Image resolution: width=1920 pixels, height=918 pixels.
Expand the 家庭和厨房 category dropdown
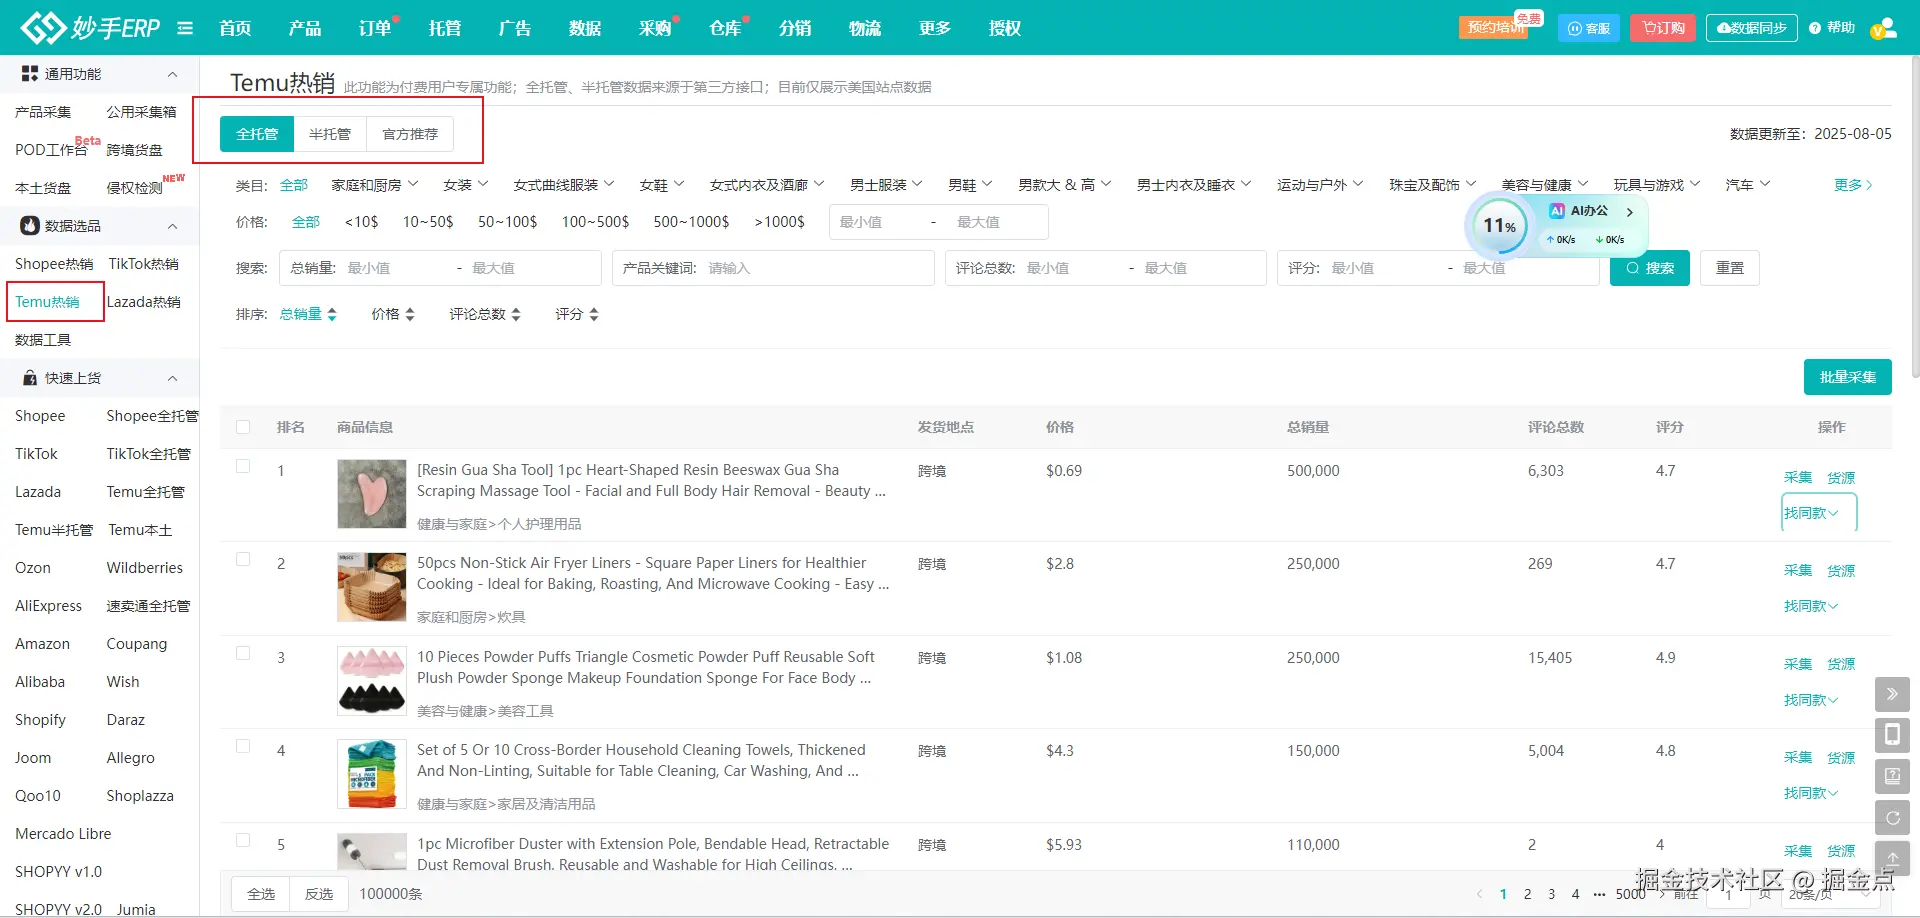(375, 185)
